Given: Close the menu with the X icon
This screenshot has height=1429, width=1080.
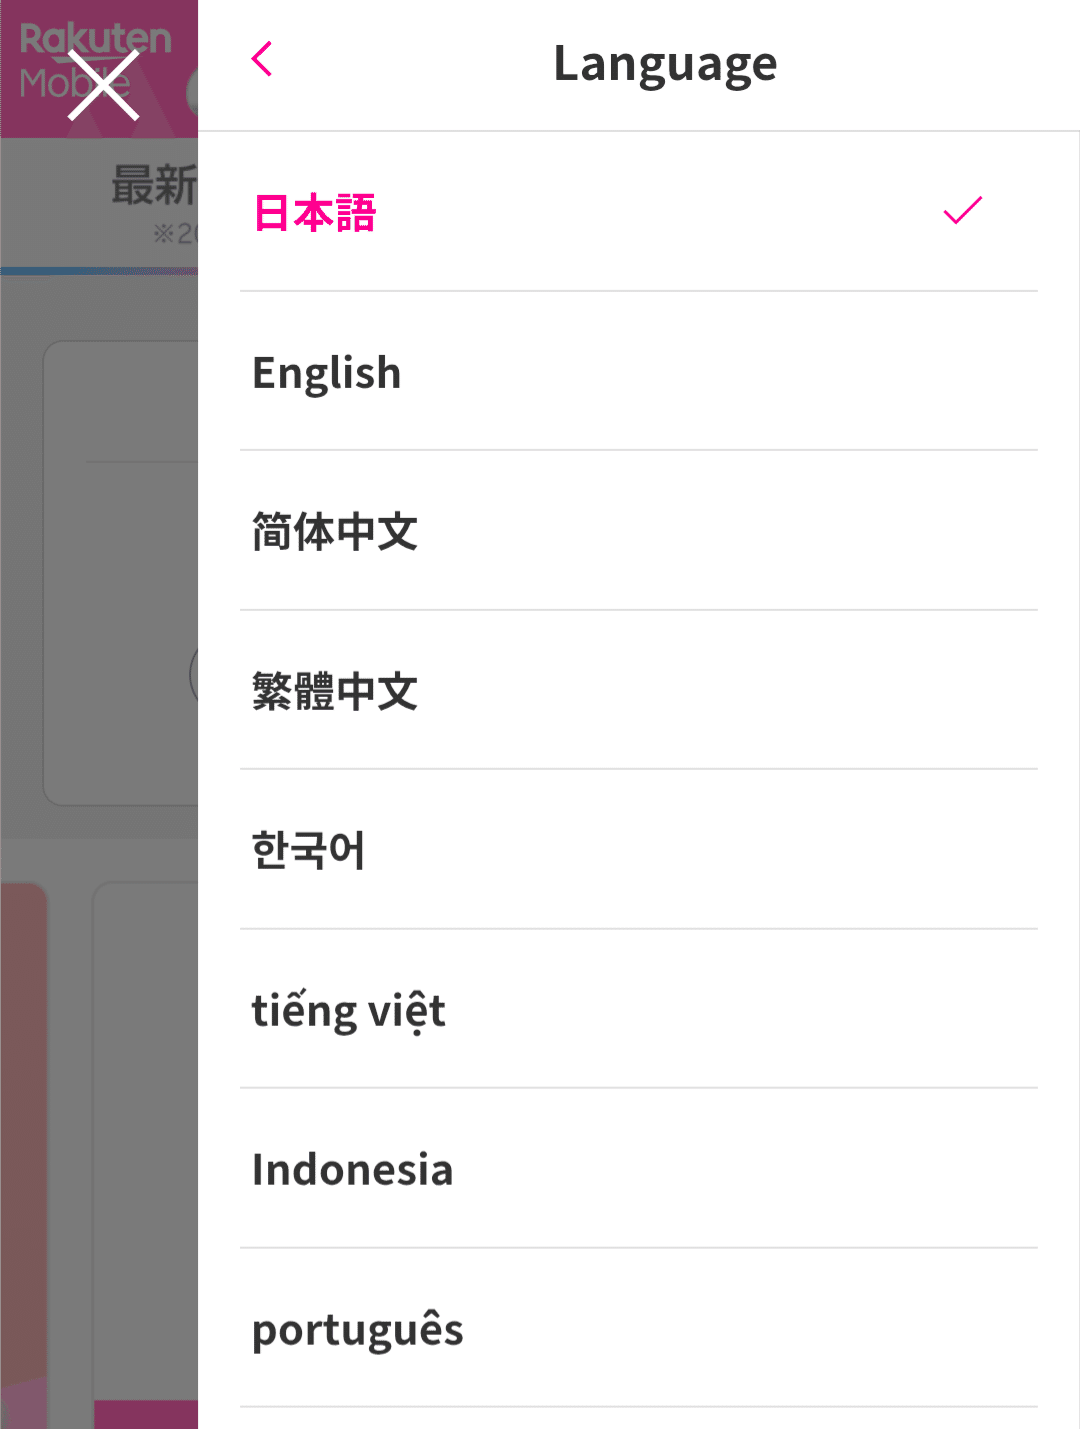Looking at the screenshot, I should click(x=103, y=85).
